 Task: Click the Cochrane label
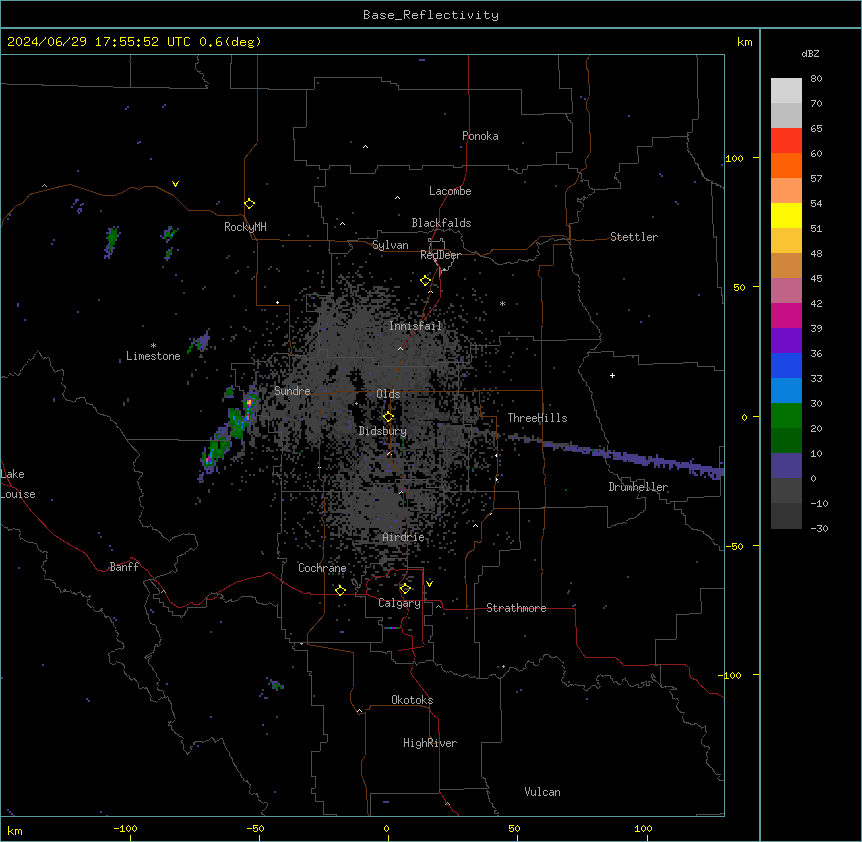[322, 568]
